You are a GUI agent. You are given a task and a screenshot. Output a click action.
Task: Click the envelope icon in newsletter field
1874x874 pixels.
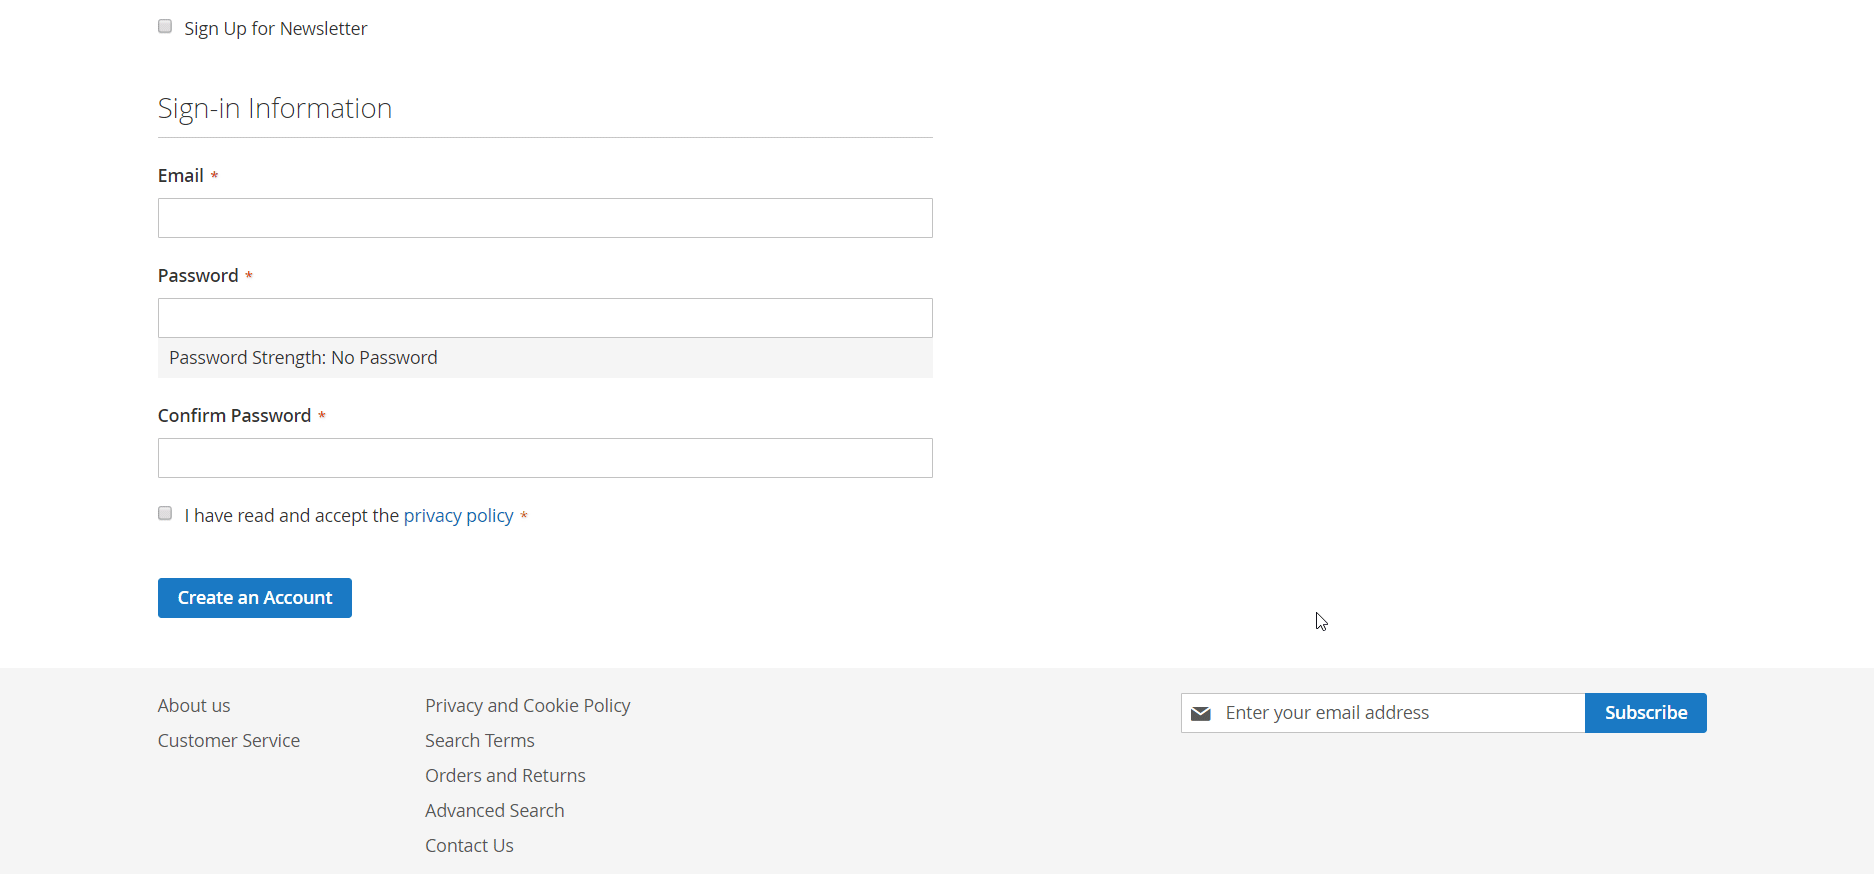coord(1201,713)
